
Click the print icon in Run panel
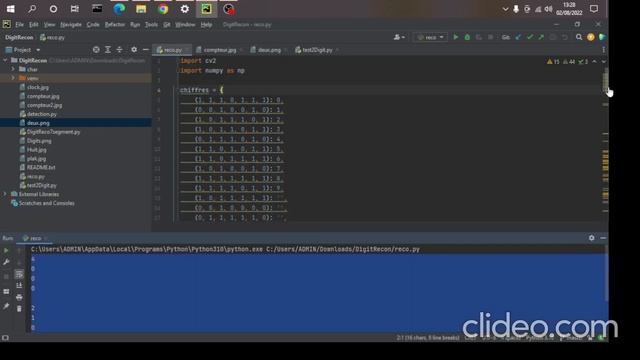pos(19,297)
